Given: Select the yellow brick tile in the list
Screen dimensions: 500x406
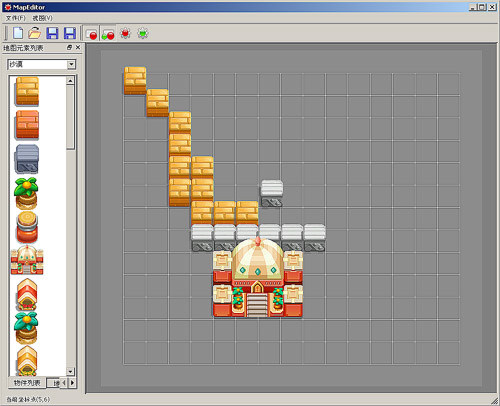Looking at the screenshot, I should tap(27, 91).
